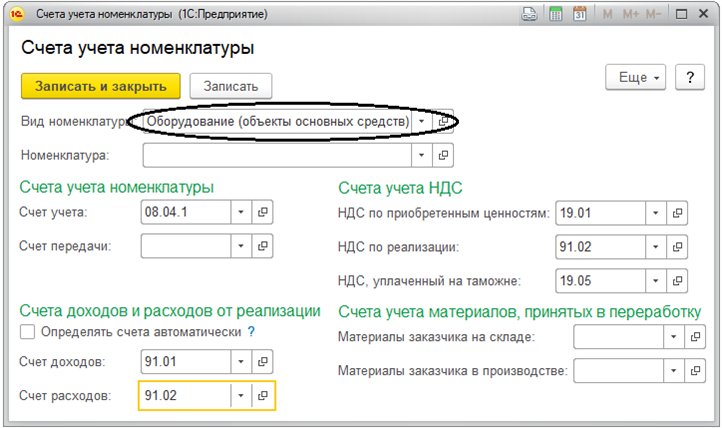Open the Счет расходов 91.02 item icon
This screenshot has width=722, height=428.
pos(262,395)
